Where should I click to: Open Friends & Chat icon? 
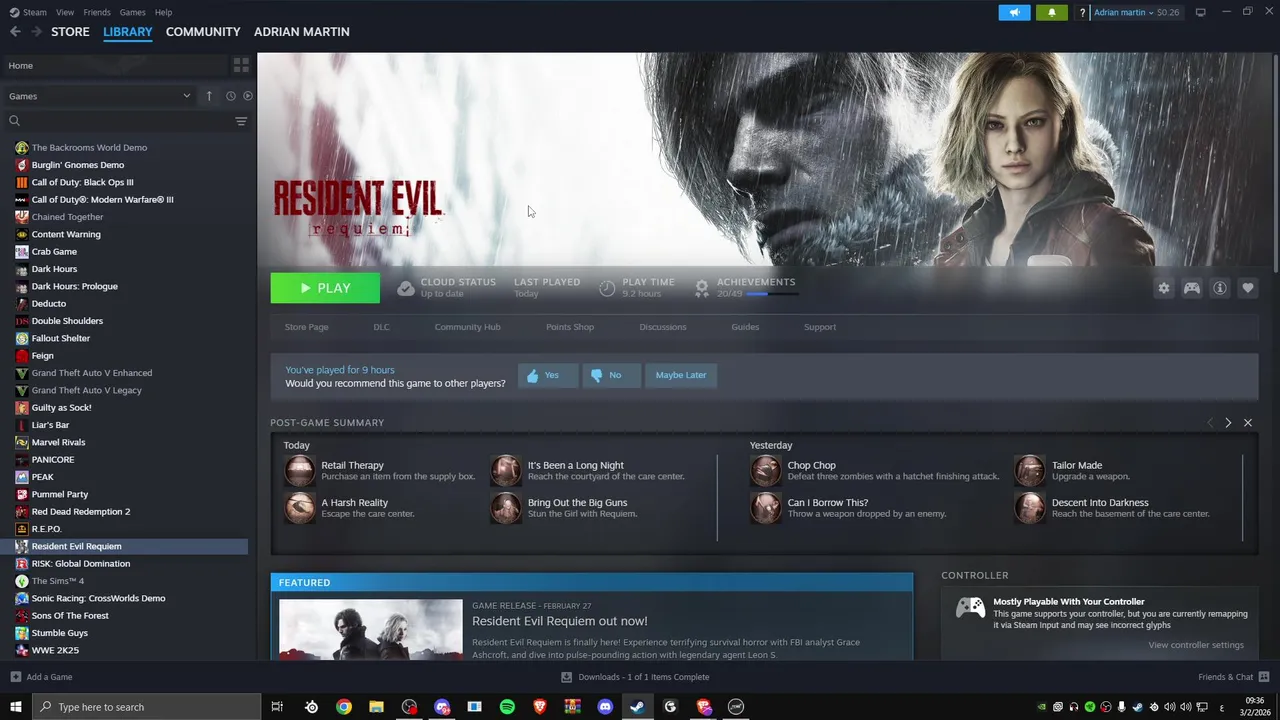click(x=1265, y=677)
